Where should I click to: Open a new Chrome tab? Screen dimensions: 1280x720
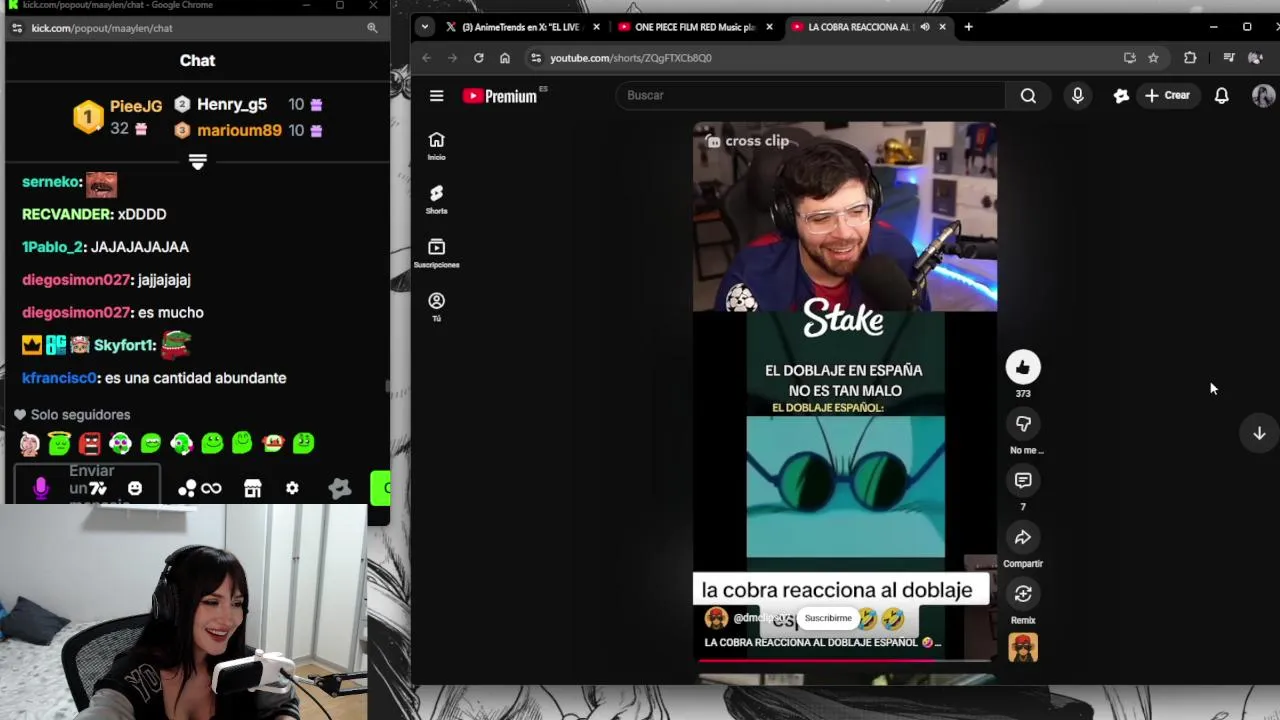[x=968, y=27]
